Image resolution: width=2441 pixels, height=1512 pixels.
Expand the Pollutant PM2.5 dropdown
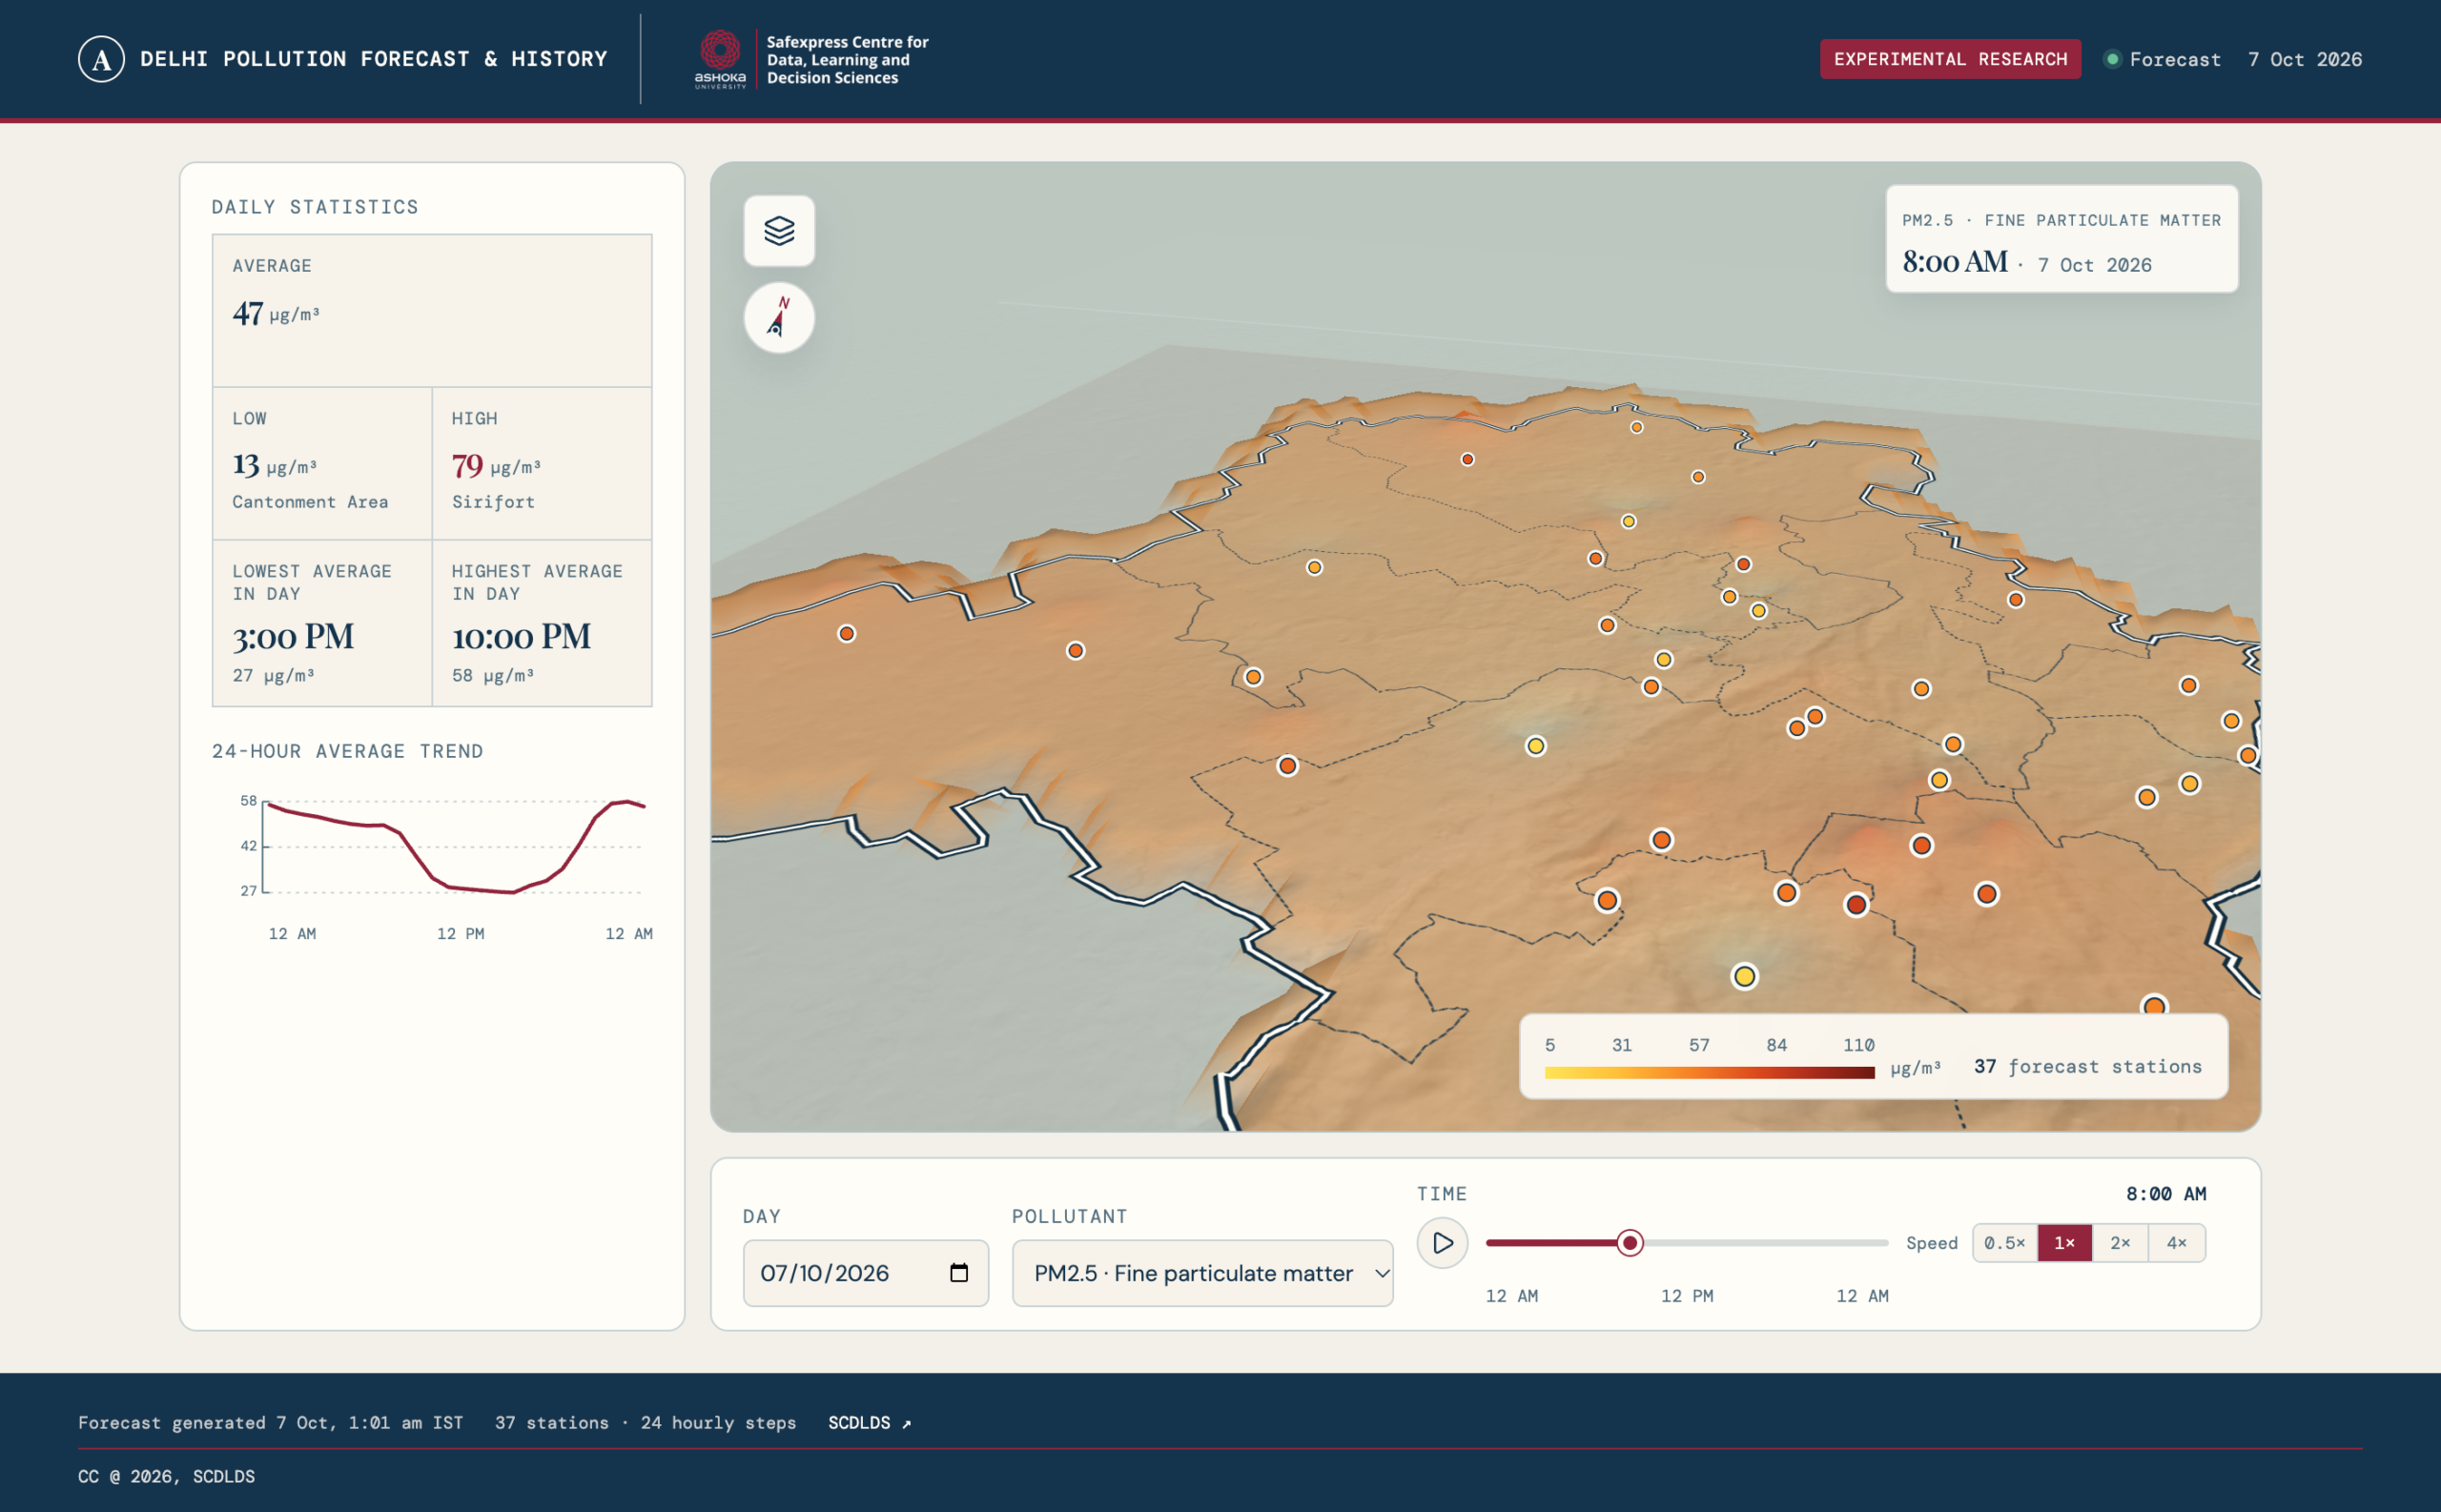tap(1202, 1273)
